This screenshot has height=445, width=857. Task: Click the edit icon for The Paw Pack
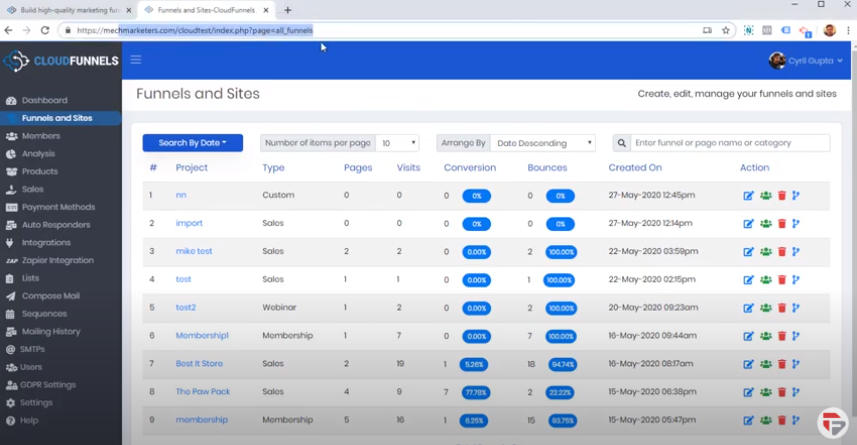click(749, 392)
